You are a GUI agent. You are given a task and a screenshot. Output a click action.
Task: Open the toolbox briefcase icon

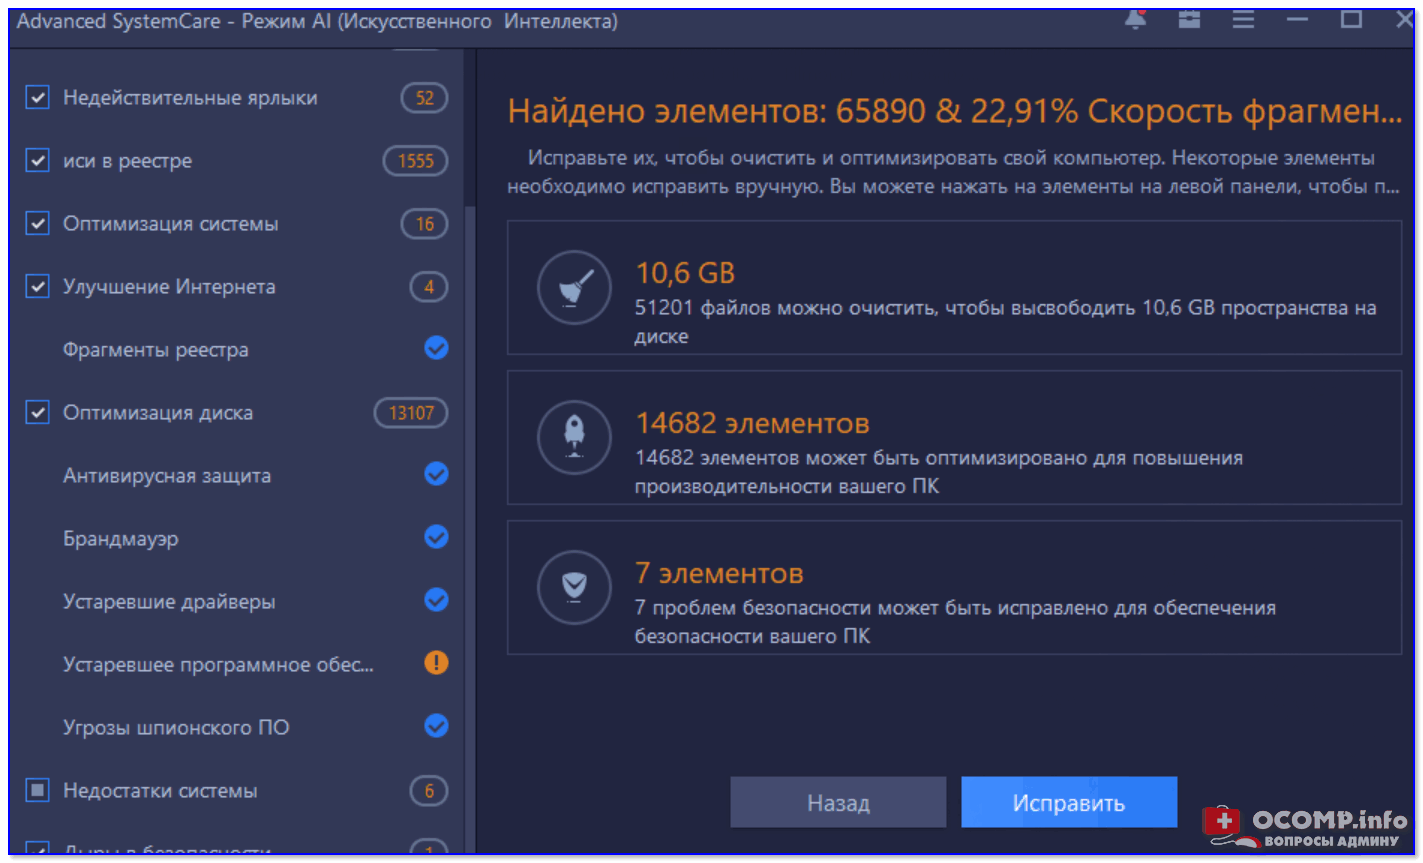click(1189, 19)
